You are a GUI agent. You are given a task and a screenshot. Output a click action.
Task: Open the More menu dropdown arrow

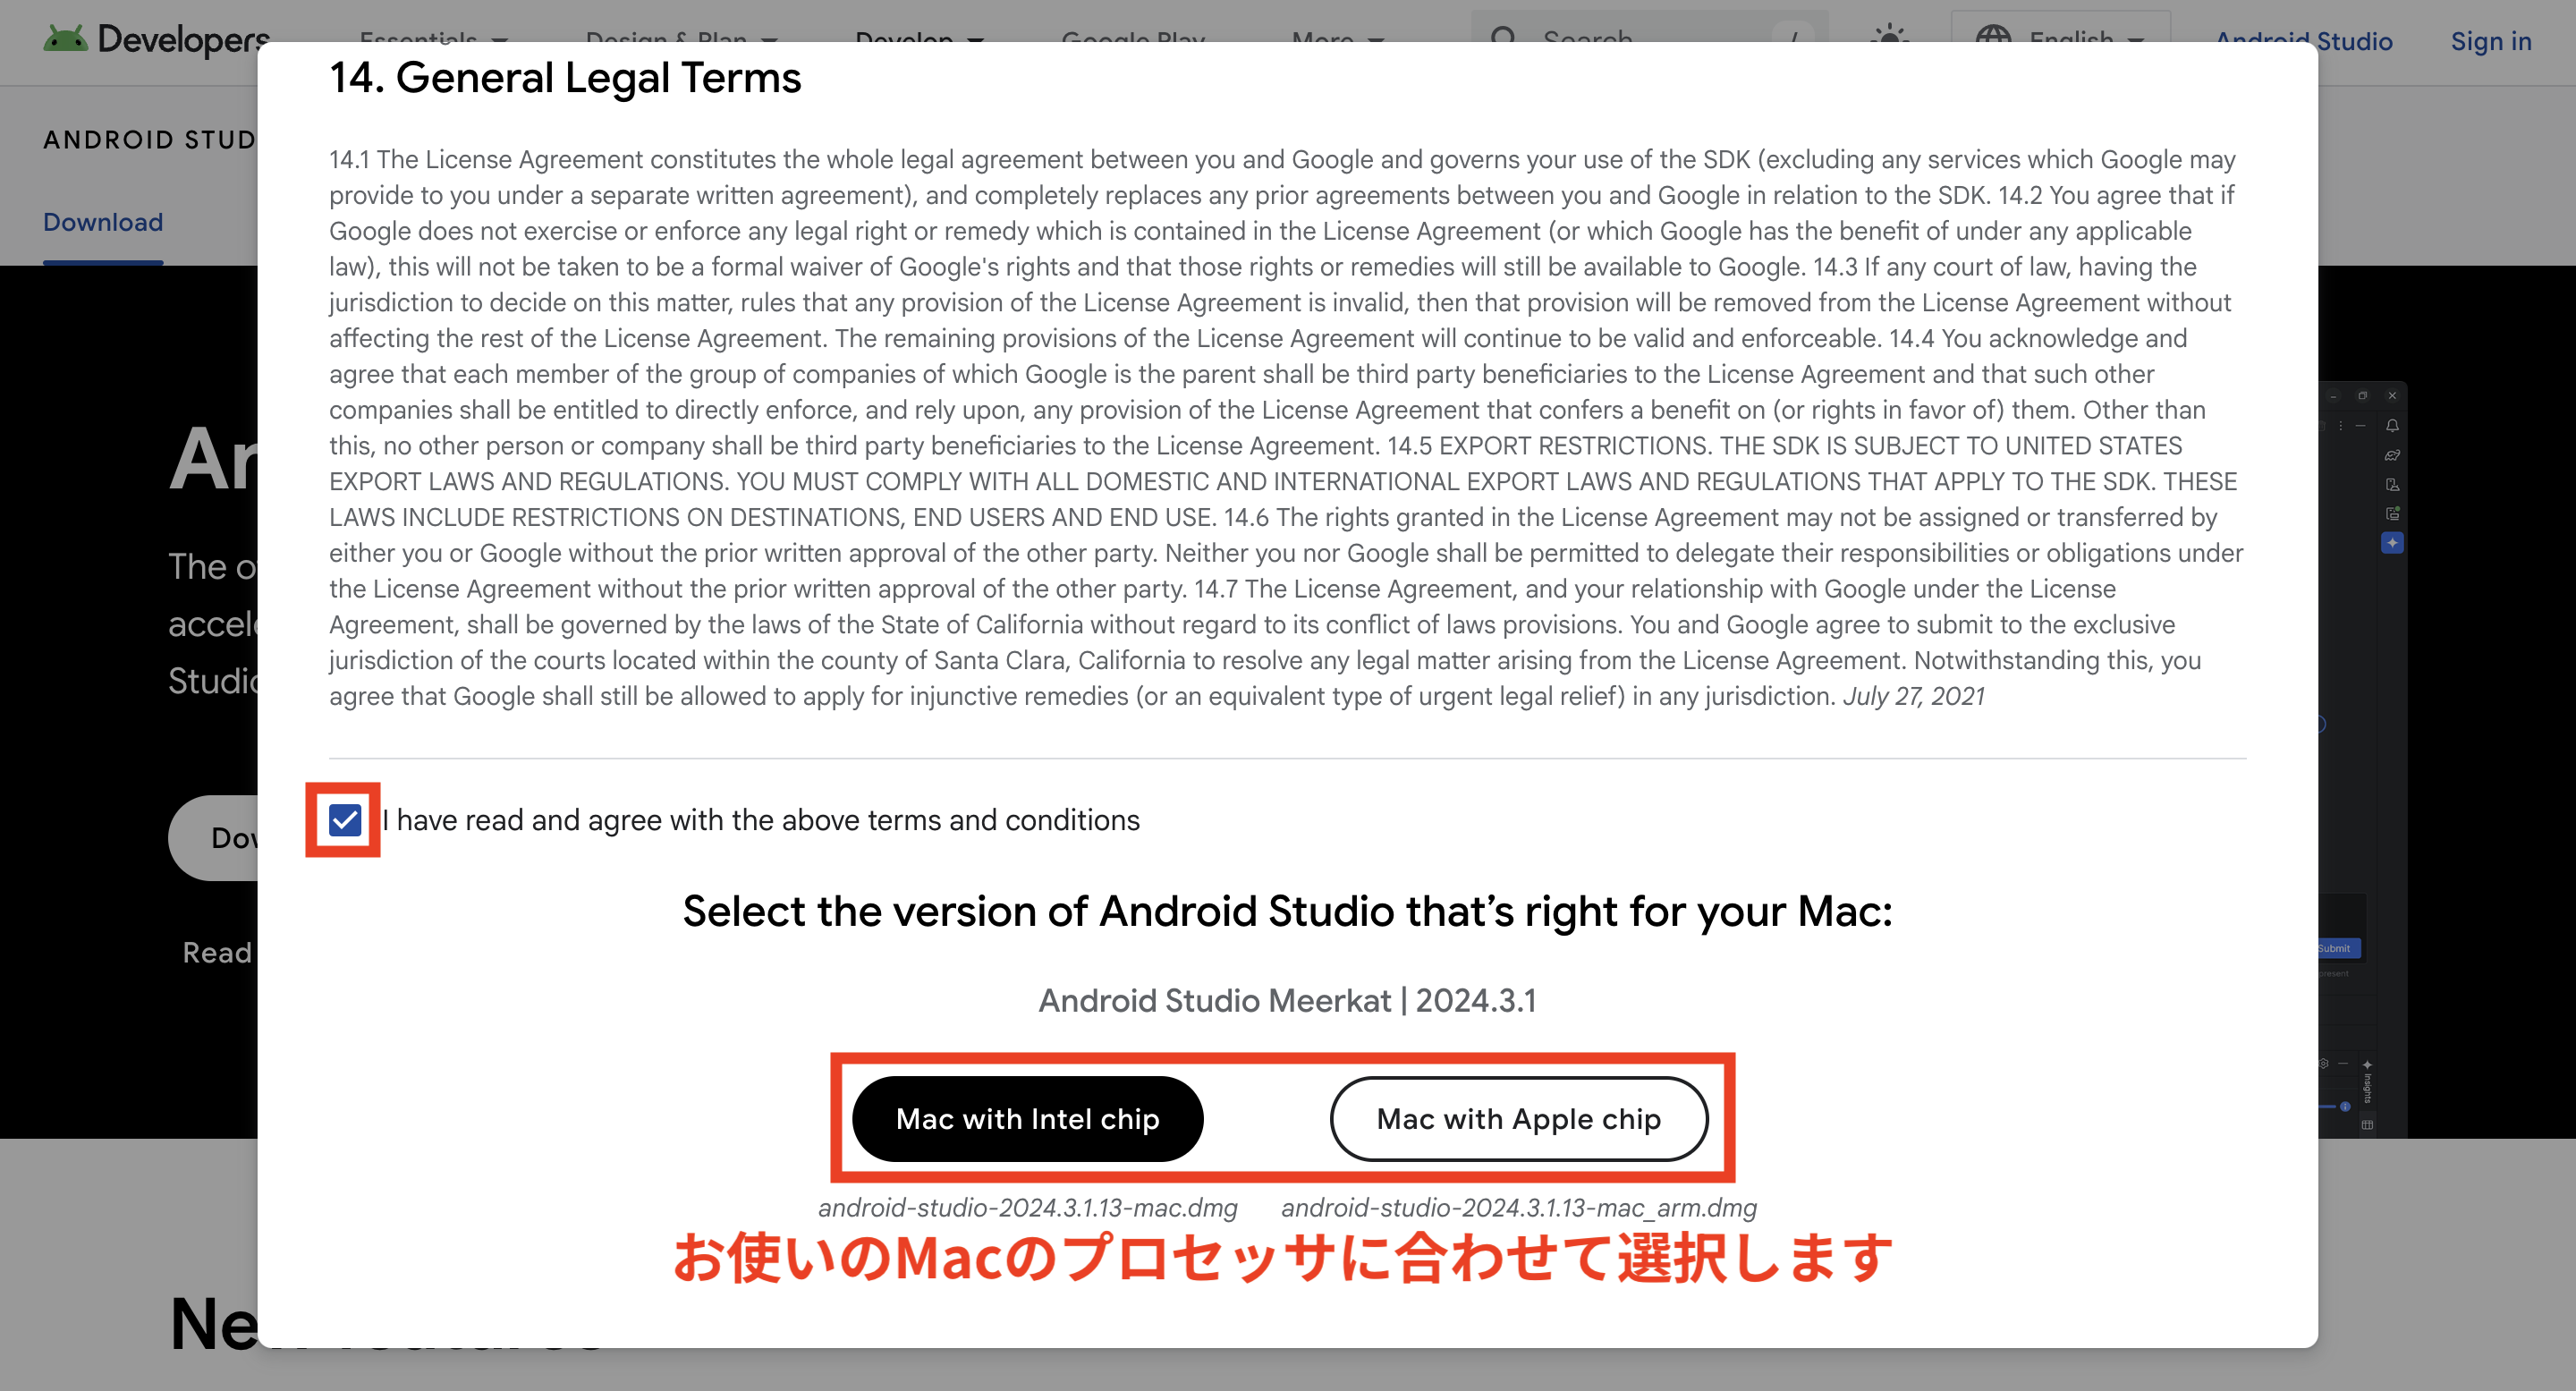[x=1377, y=41]
